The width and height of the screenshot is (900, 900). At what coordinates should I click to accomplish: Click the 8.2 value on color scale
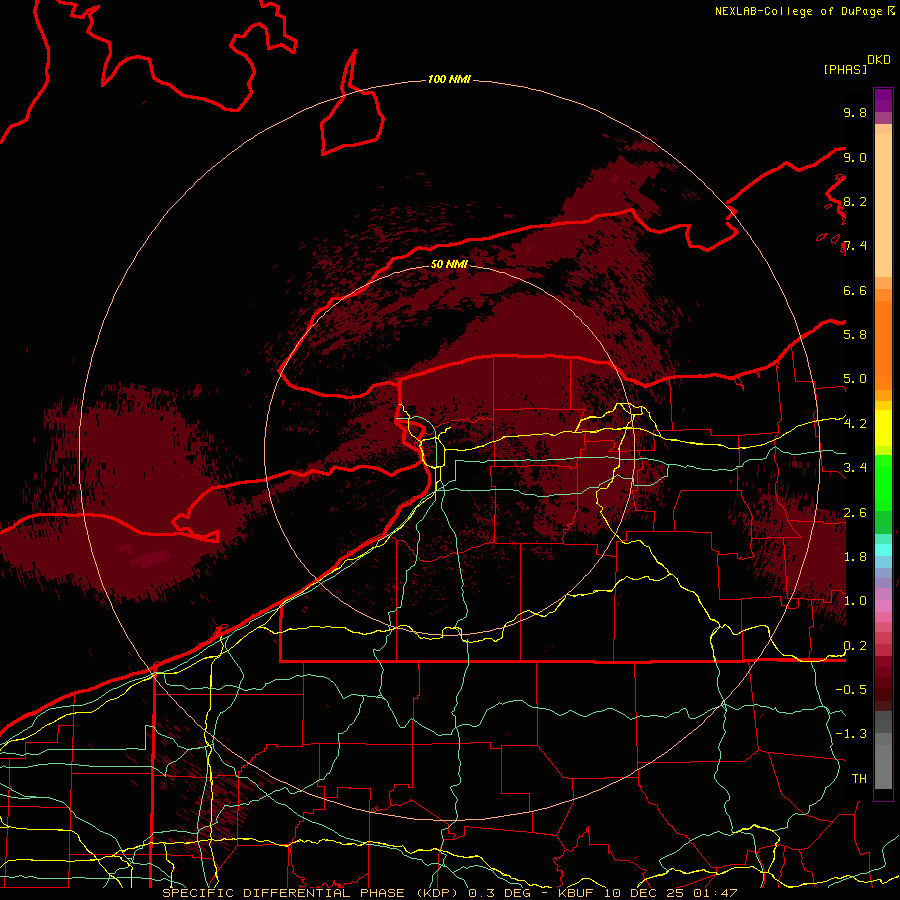[x=855, y=201]
